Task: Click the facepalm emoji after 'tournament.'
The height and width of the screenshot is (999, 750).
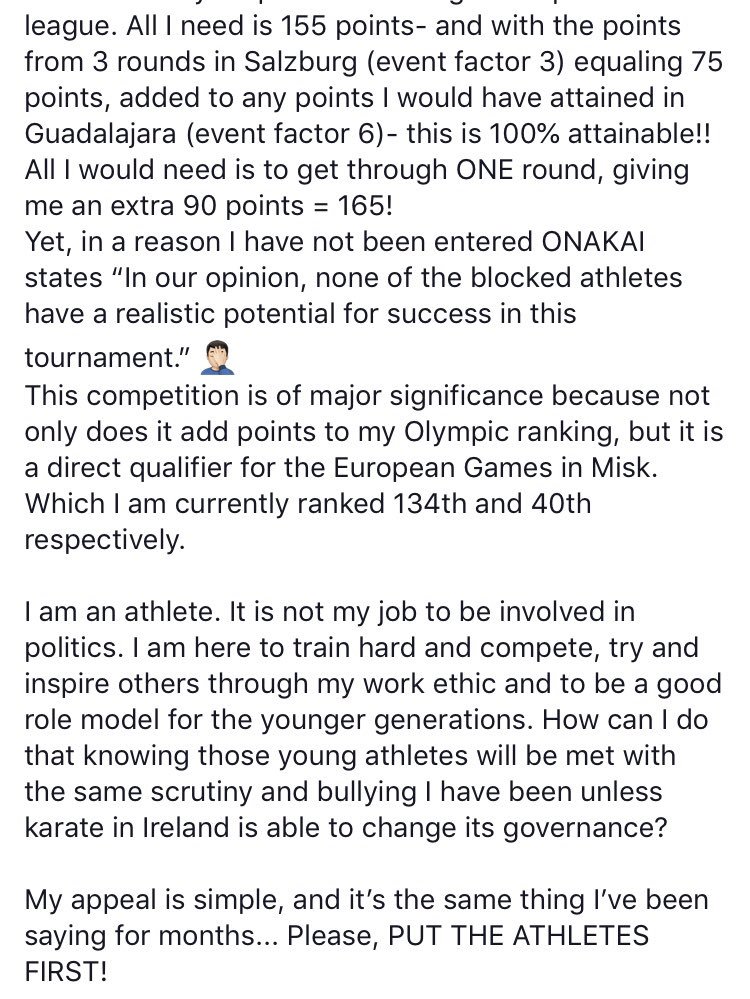Action: click(218, 357)
